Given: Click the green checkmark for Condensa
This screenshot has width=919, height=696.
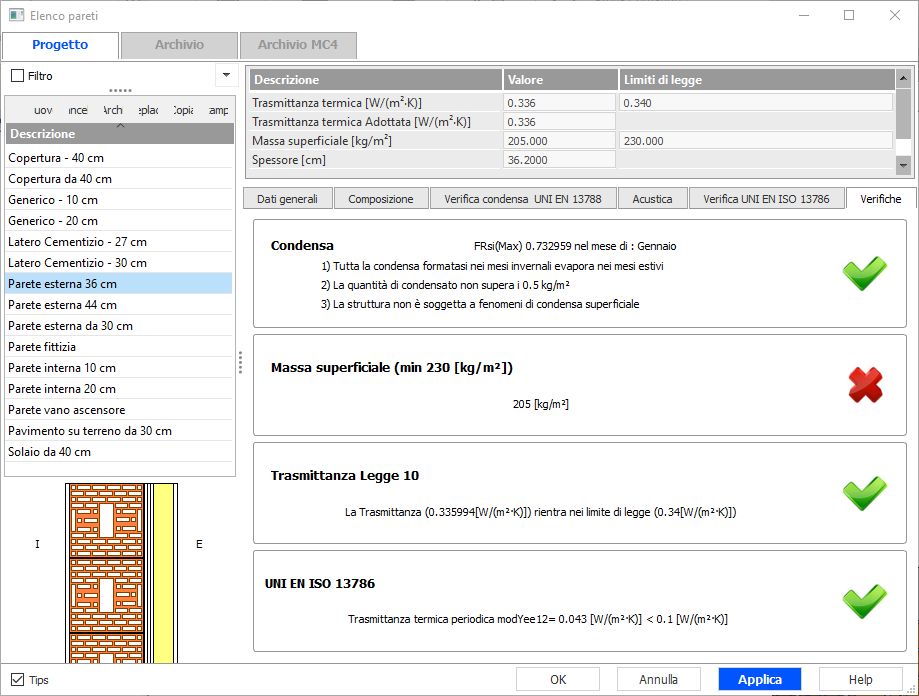Looking at the screenshot, I should click(864, 273).
